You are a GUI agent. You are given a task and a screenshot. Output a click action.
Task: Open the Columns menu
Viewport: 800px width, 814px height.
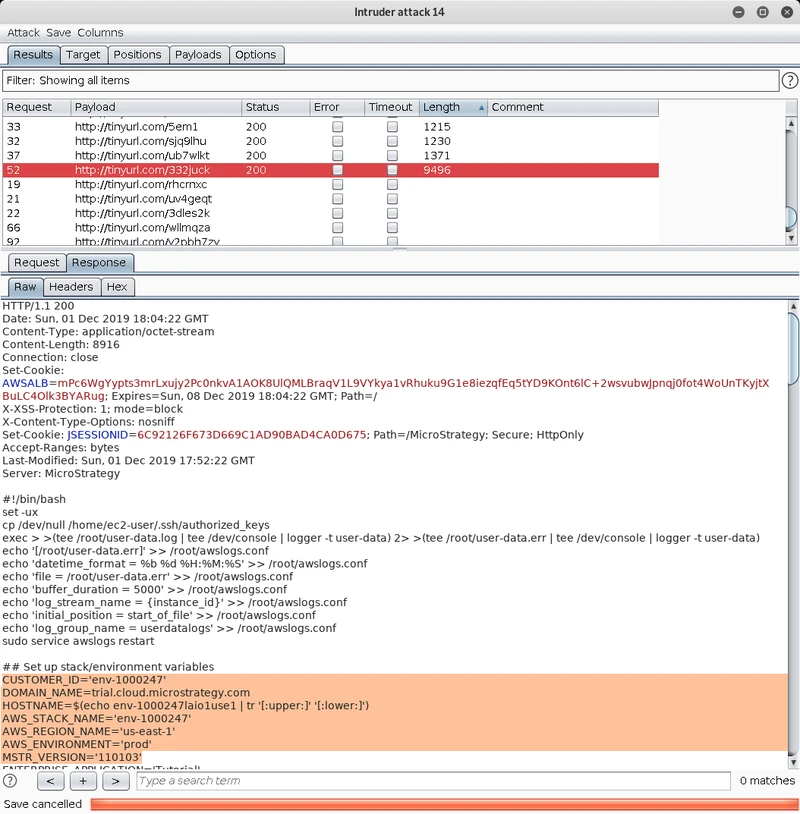click(x=100, y=33)
